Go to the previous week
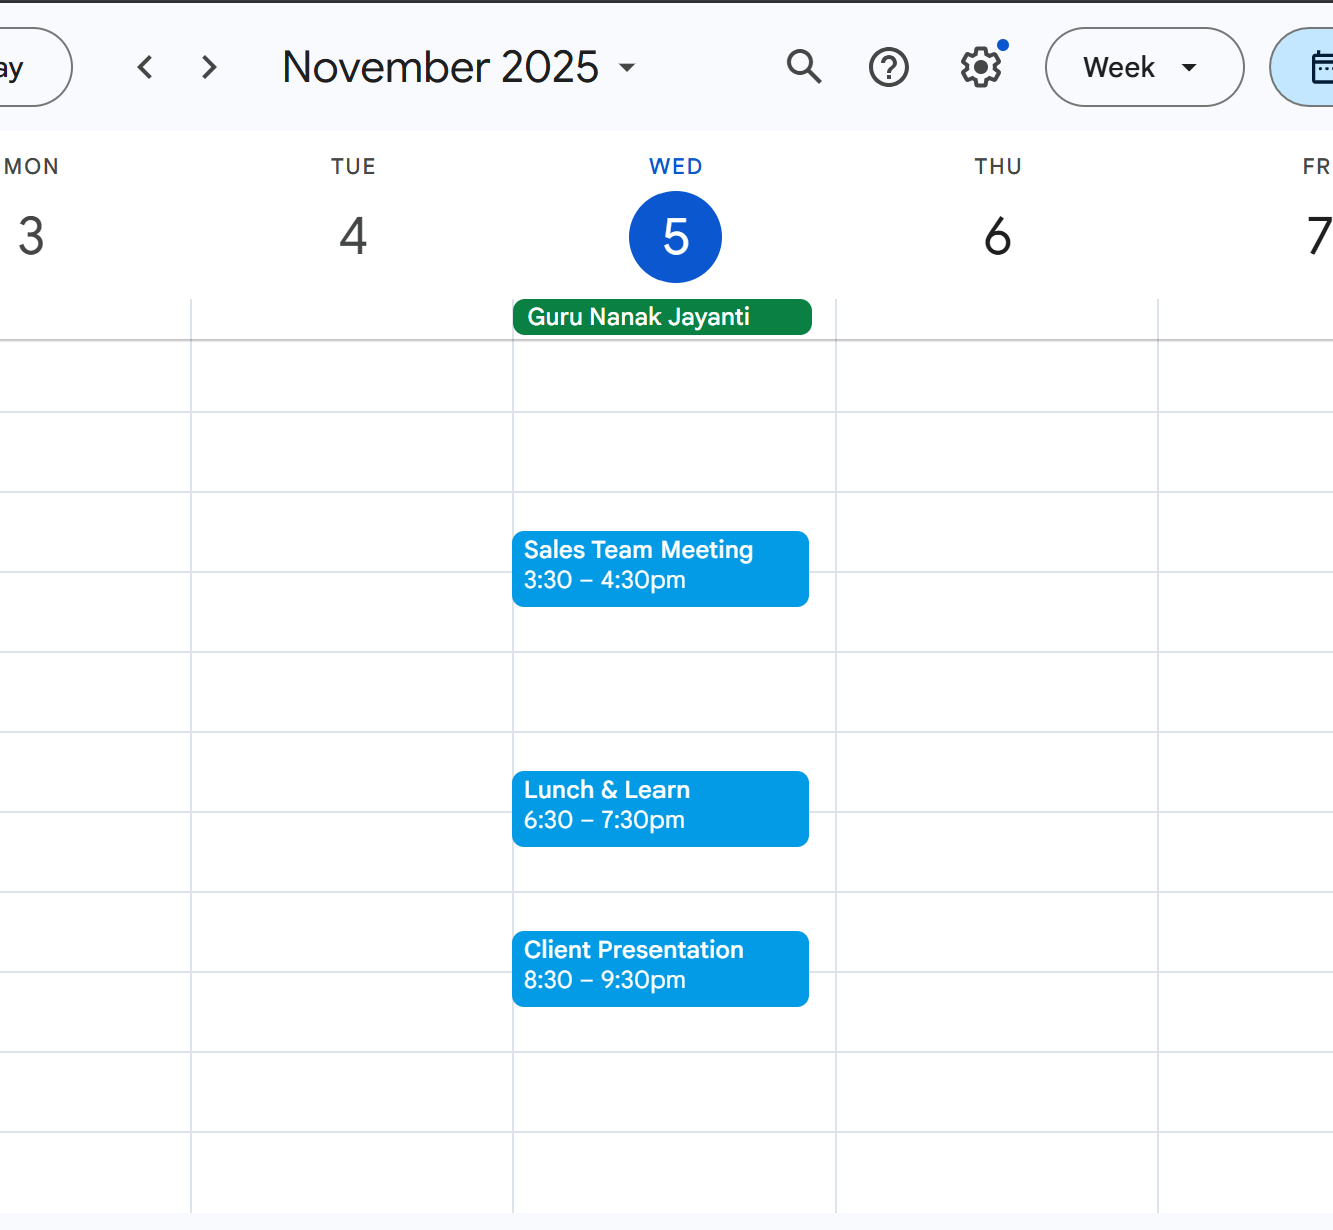 click(x=145, y=67)
